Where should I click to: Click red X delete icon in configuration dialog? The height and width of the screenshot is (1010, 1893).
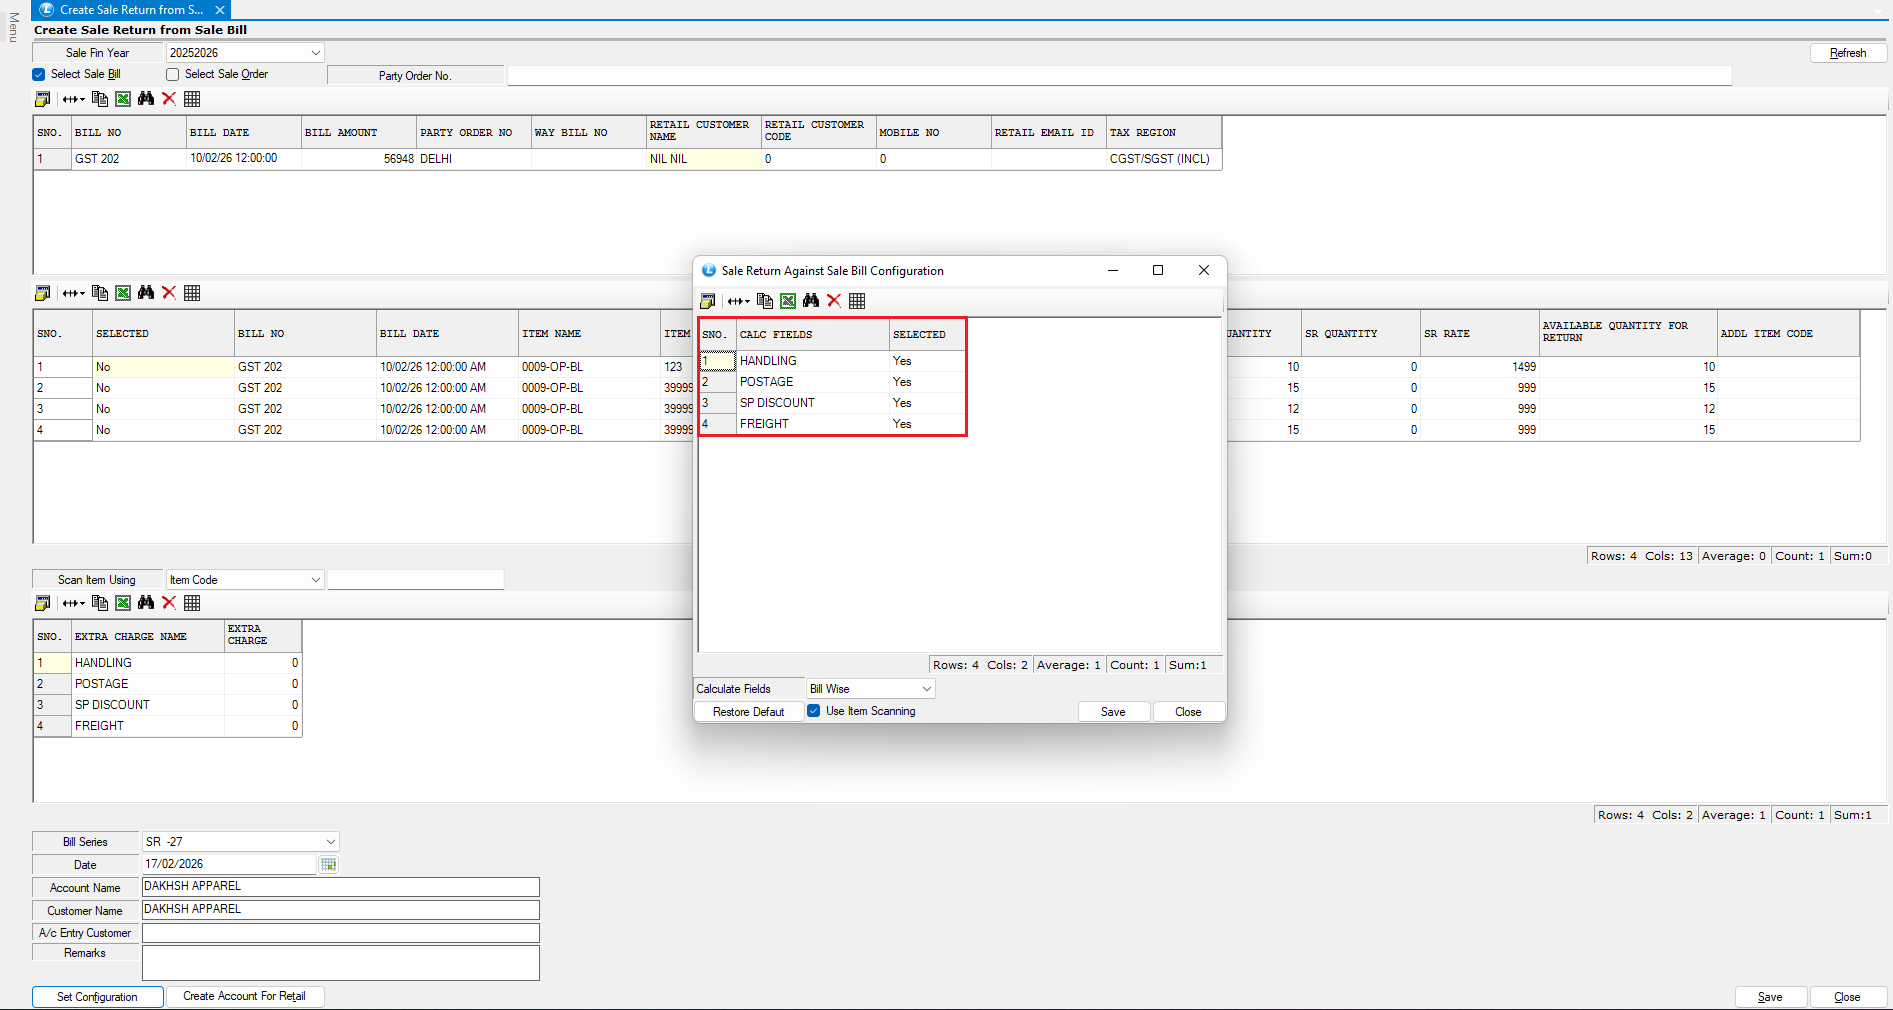tap(834, 301)
